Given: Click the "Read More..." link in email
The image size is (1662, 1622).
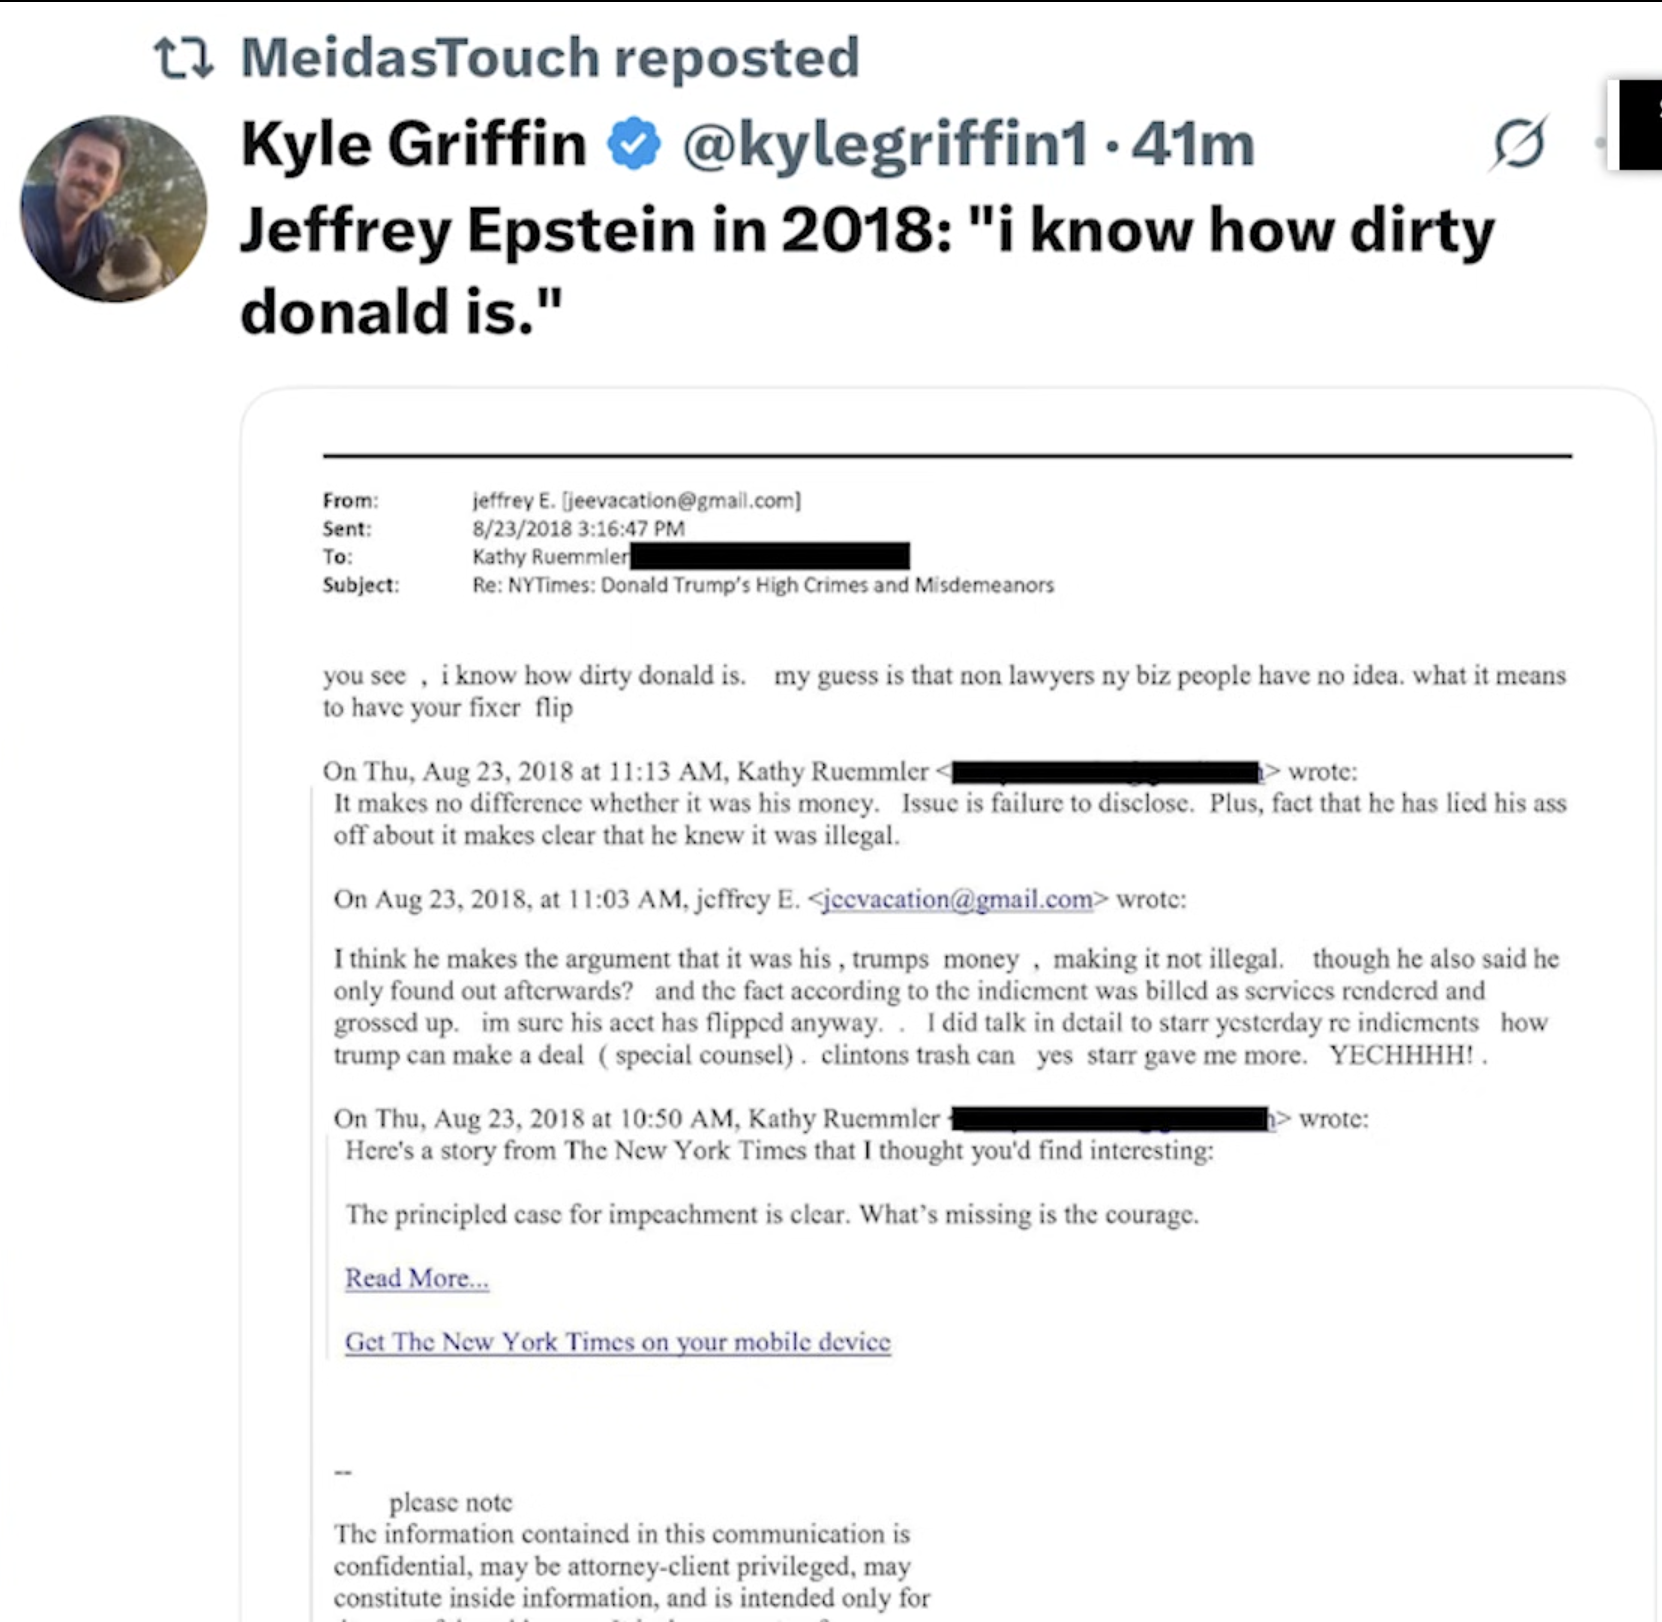Looking at the screenshot, I should (417, 1278).
